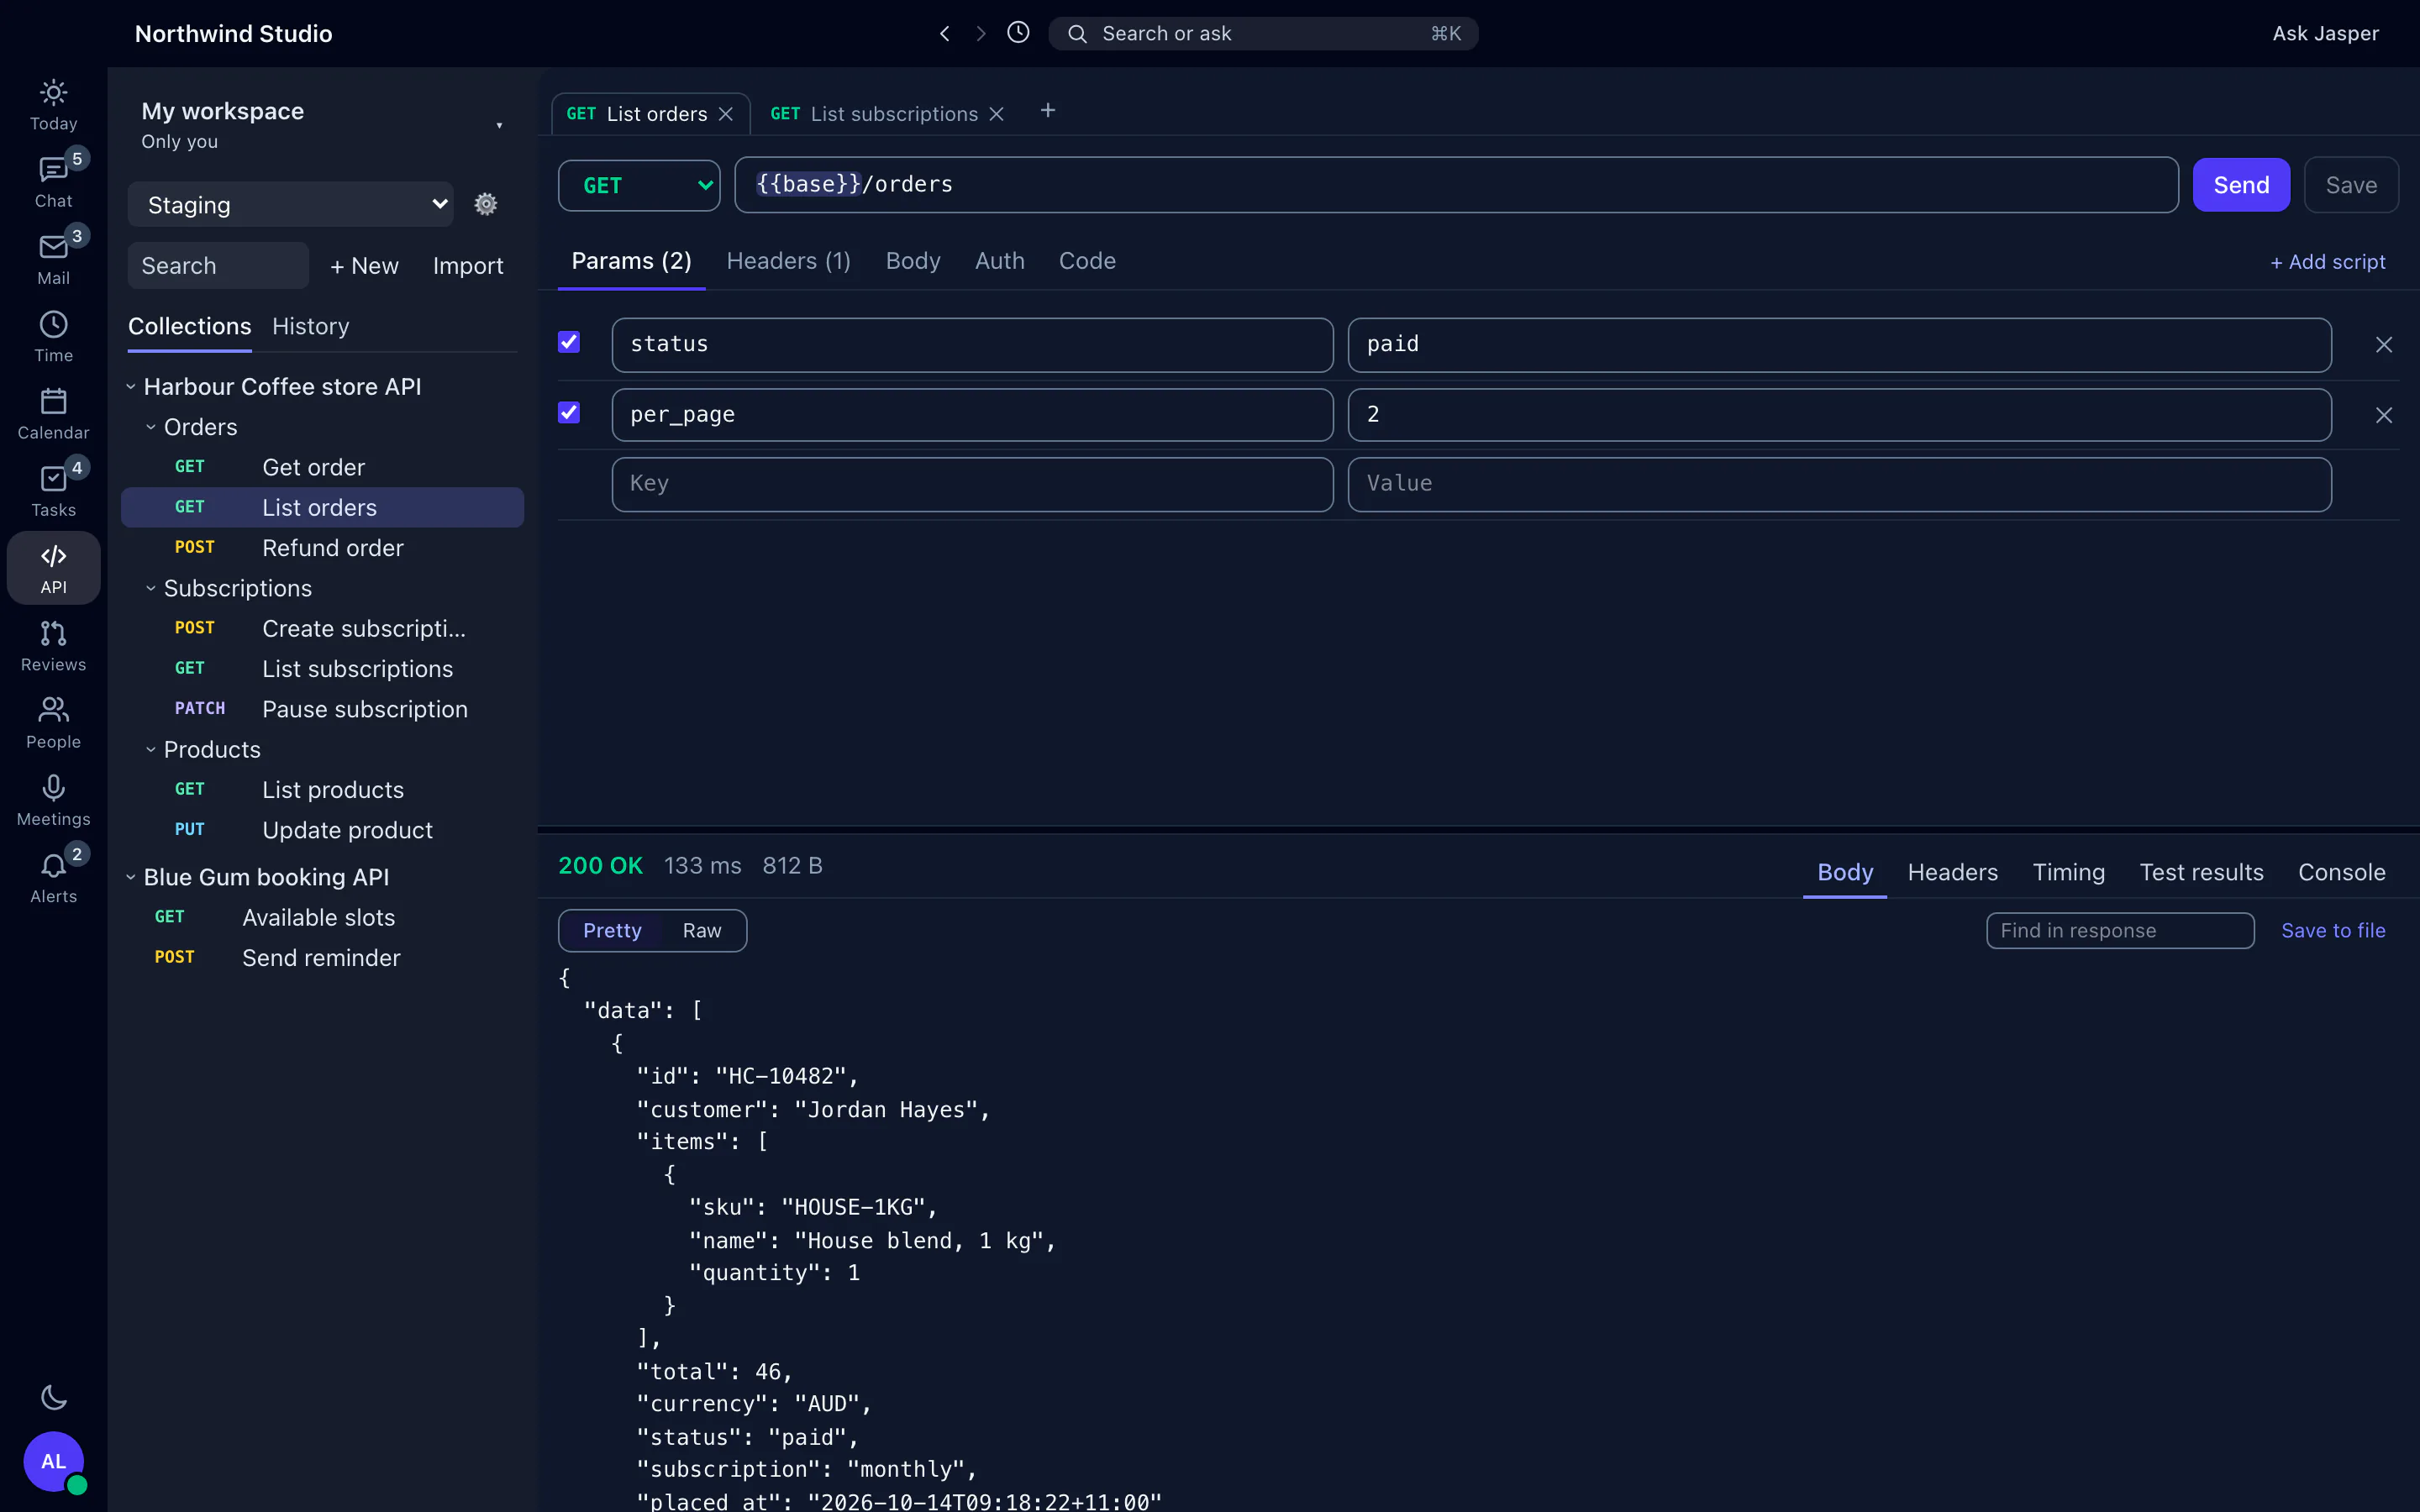Open People in the sidebar
Screen dimensions: 2420x1512
[x=53, y=723]
